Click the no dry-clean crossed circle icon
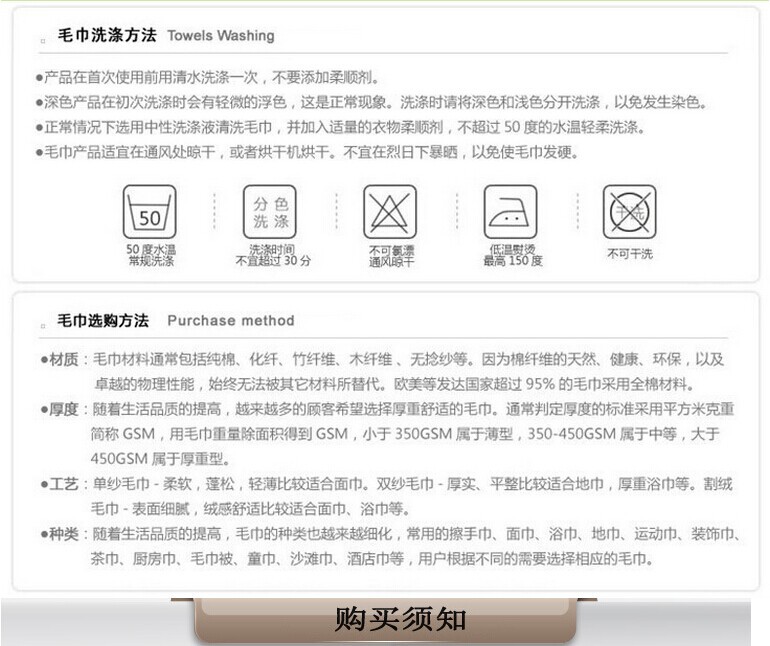This screenshot has width=770, height=646. 630,212
